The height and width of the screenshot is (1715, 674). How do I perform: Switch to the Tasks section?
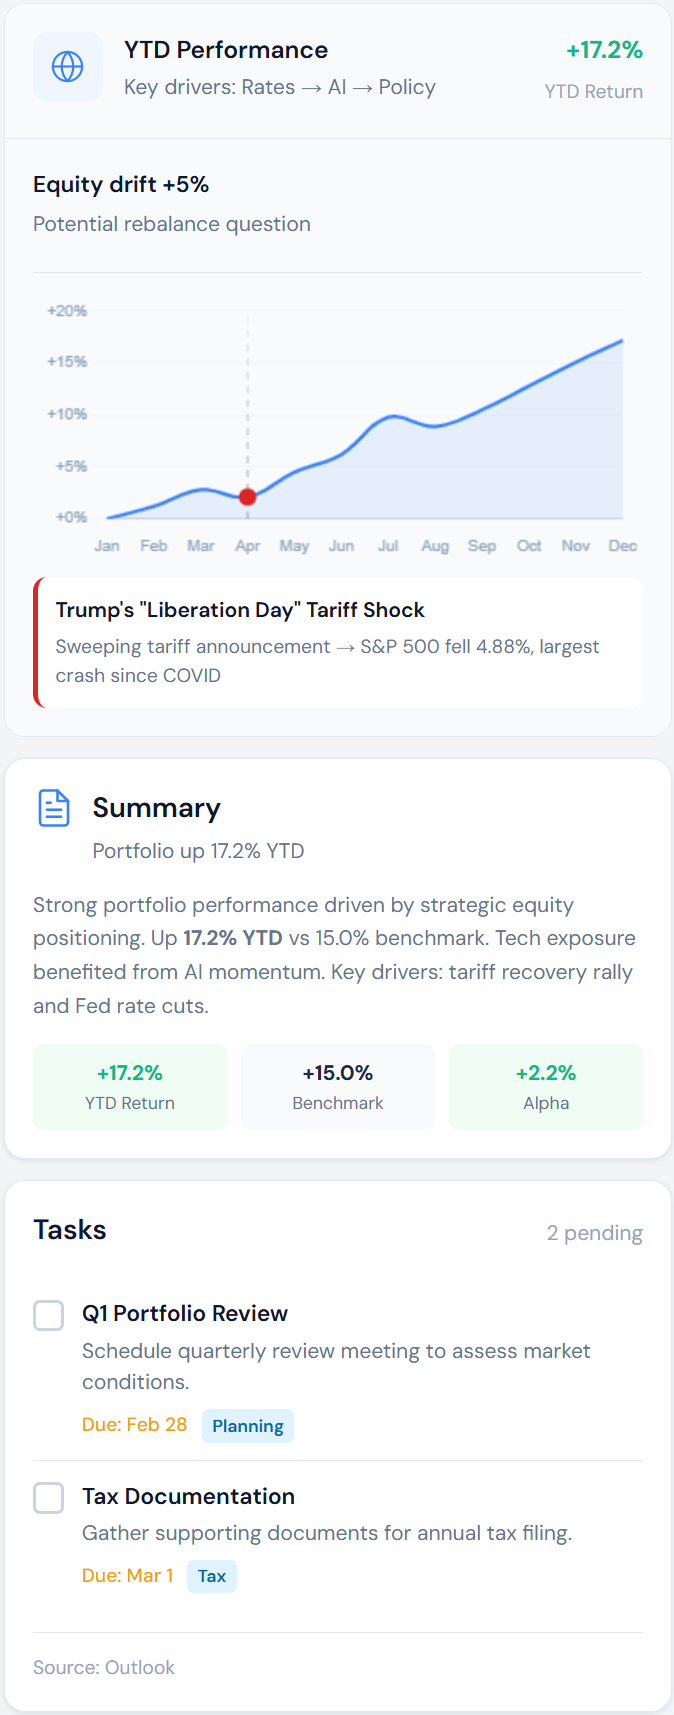coord(70,1230)
